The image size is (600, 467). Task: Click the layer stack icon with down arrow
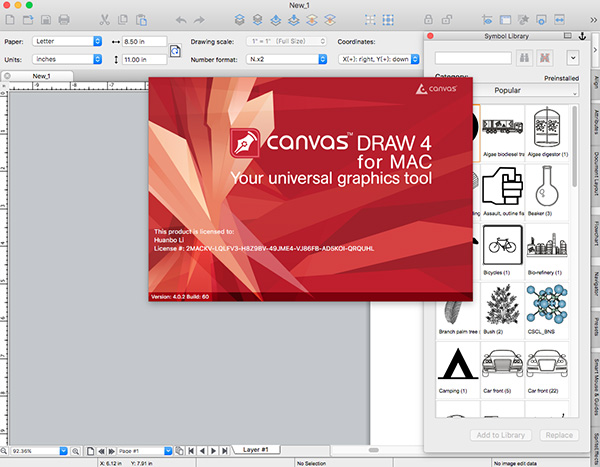pyautogui.click(x=293, y=20)
